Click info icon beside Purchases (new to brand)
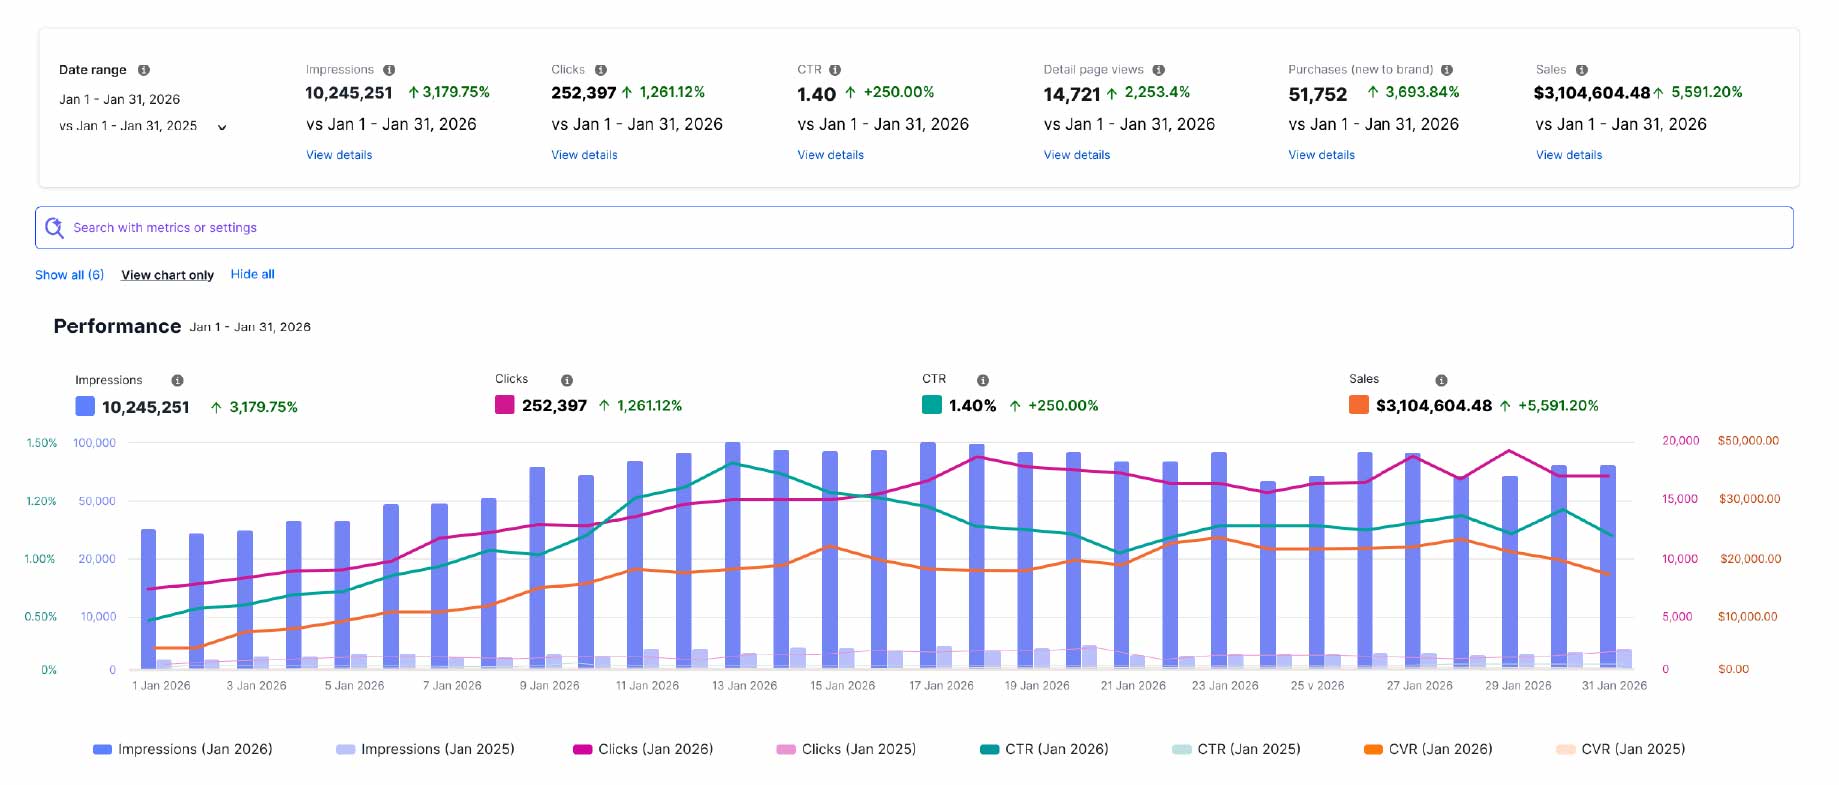Screen dimensions: 1839x785 pos(1447,70)
